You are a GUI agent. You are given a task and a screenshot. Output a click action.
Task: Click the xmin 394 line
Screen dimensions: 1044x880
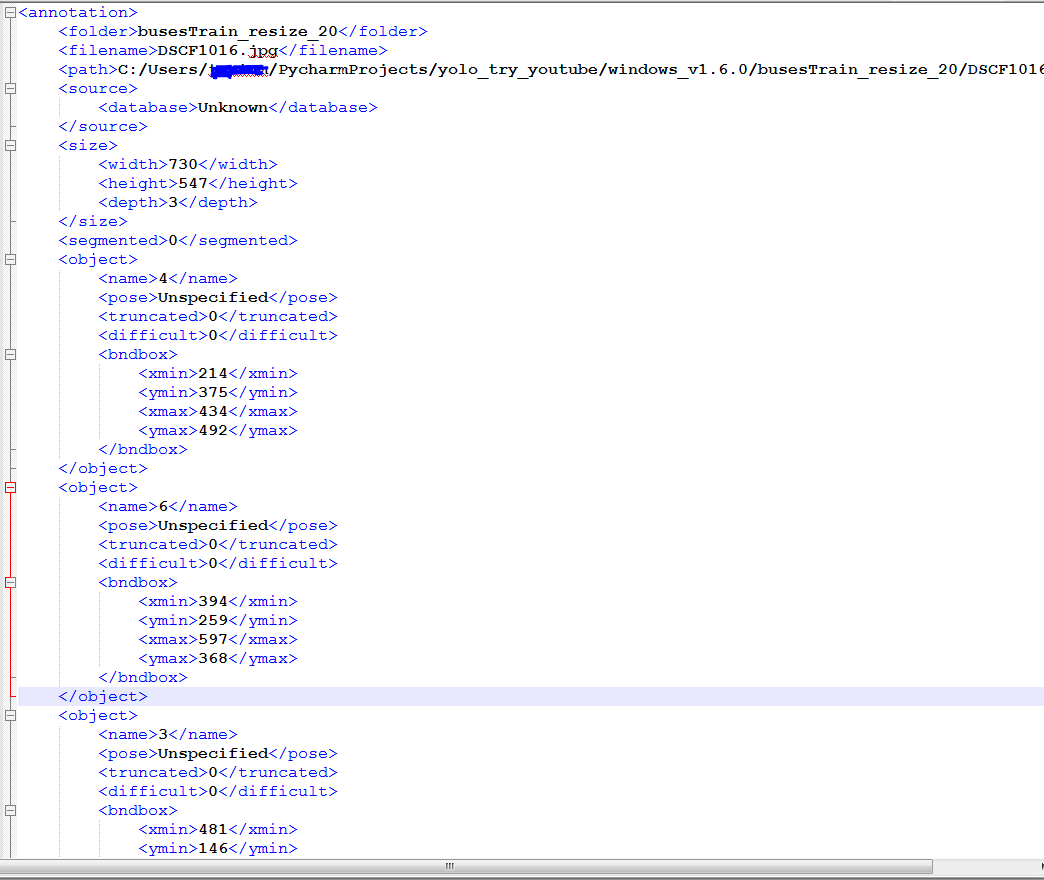[218, 602]
